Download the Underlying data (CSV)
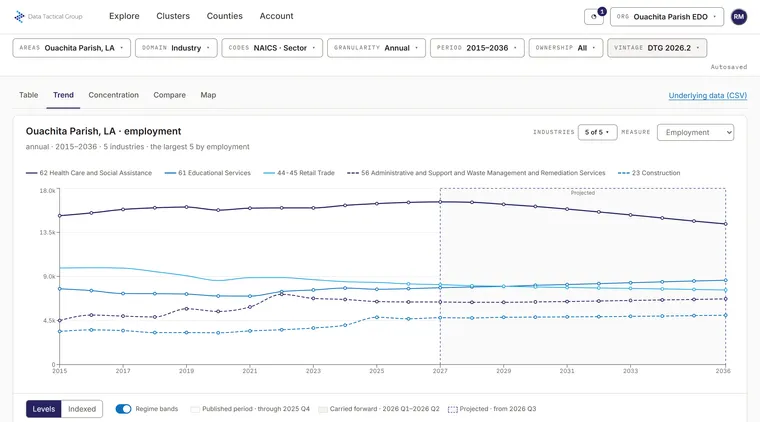Image resolution: width=760 pixels, height=422 pixels. (x=708, y=95)
